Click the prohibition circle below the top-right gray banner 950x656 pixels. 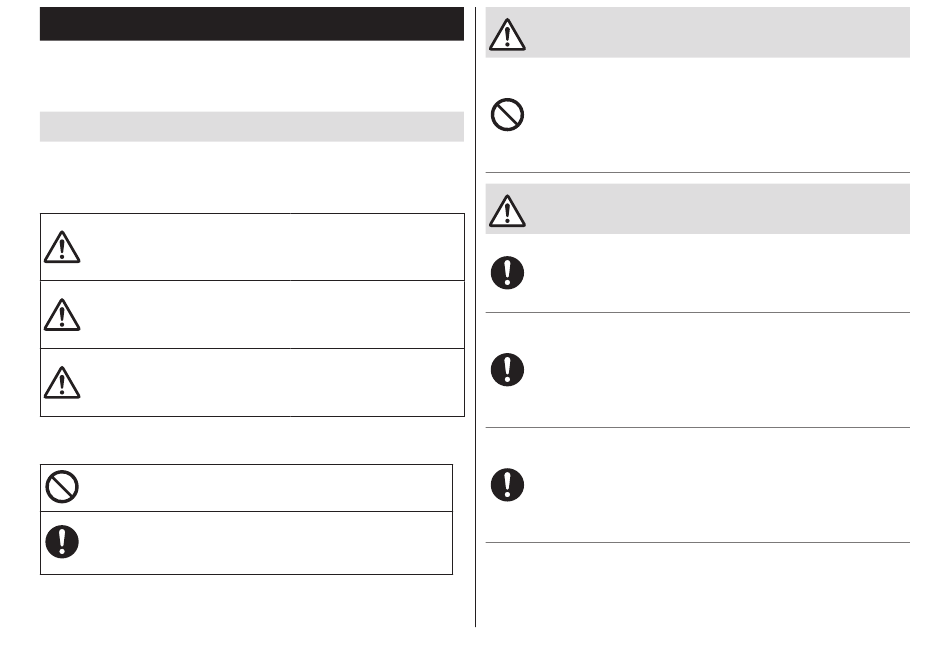[507, 114]
